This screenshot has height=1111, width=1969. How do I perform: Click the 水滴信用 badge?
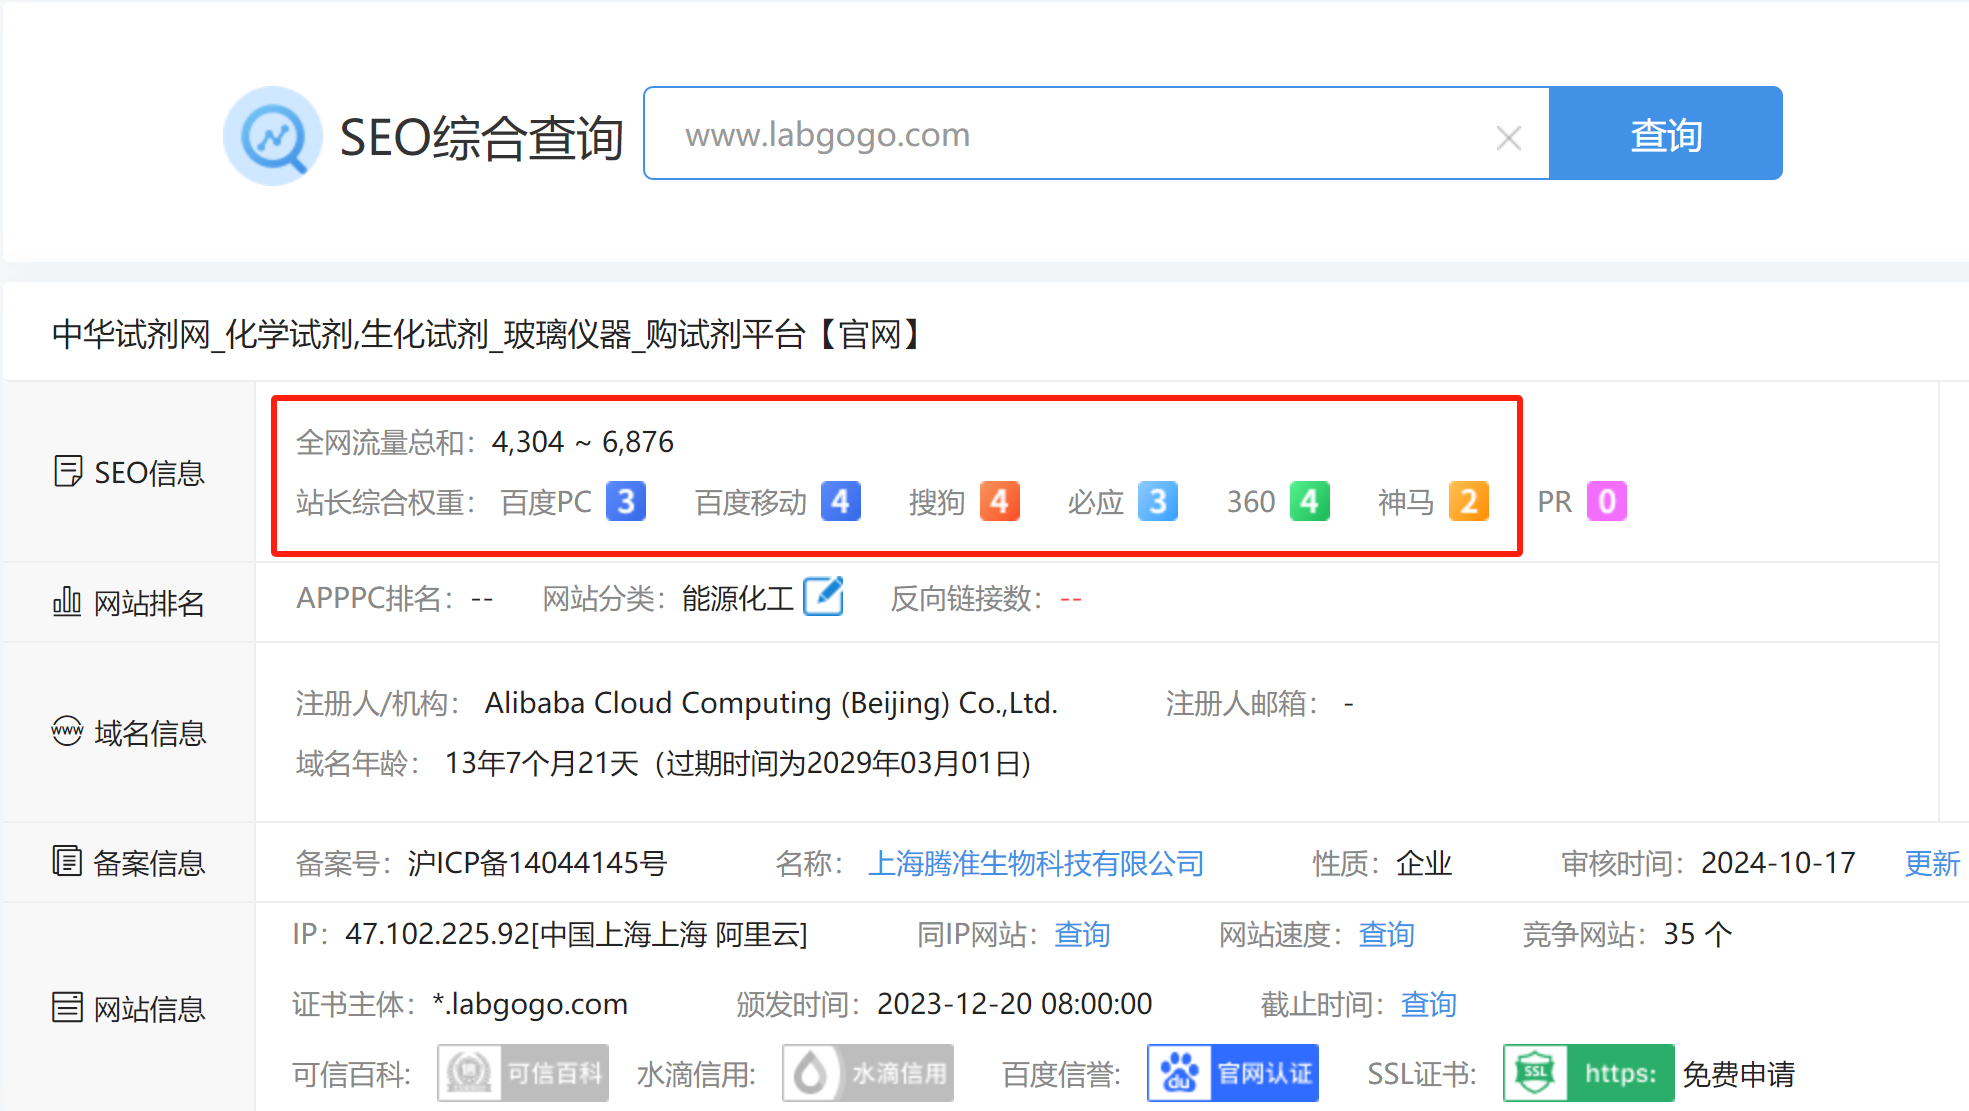[x=868, y=1074]
